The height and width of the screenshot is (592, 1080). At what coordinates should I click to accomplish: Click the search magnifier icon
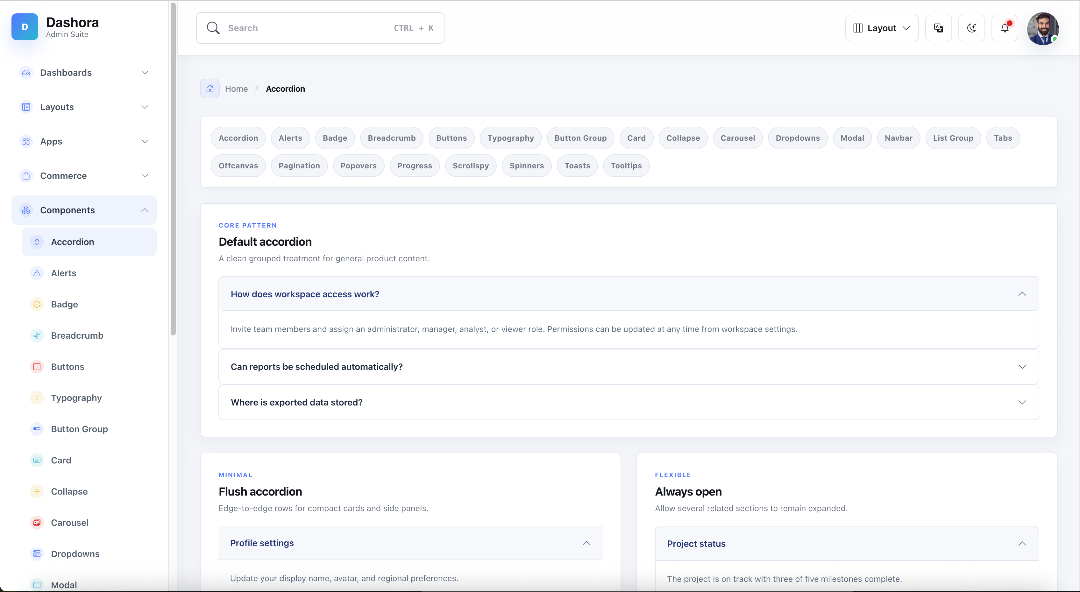tap(213, 28)
